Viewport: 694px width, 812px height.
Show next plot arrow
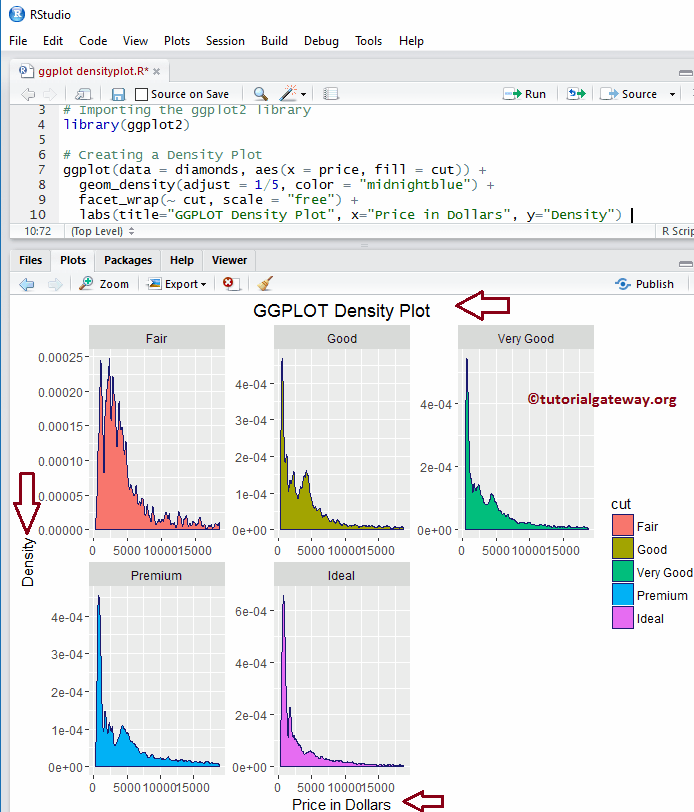tap(55, 284)
